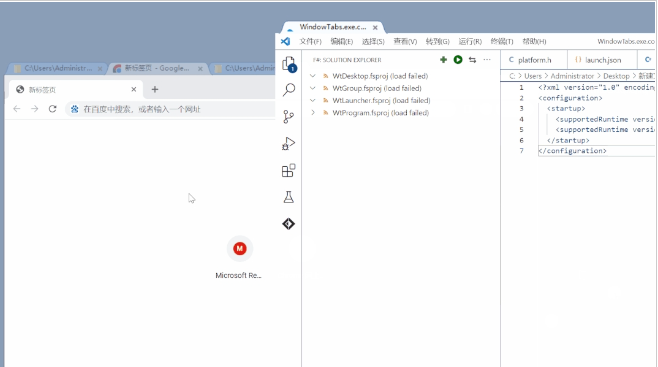Expand the WtProgram.fsproj node

[x=313, y=112]
